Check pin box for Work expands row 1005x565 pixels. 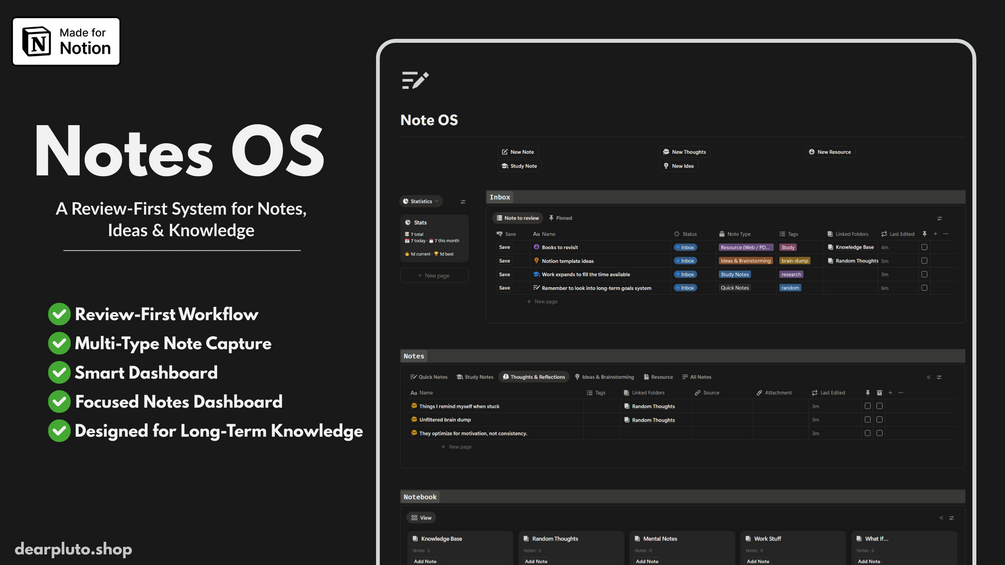[924, 274]
